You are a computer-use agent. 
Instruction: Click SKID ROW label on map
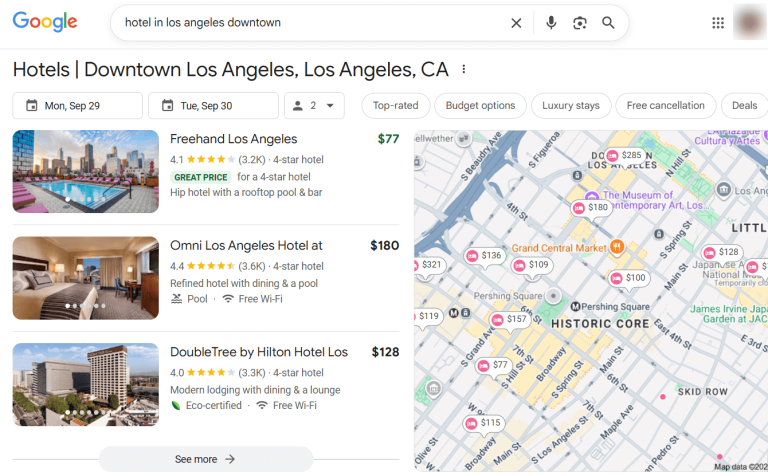702,392
